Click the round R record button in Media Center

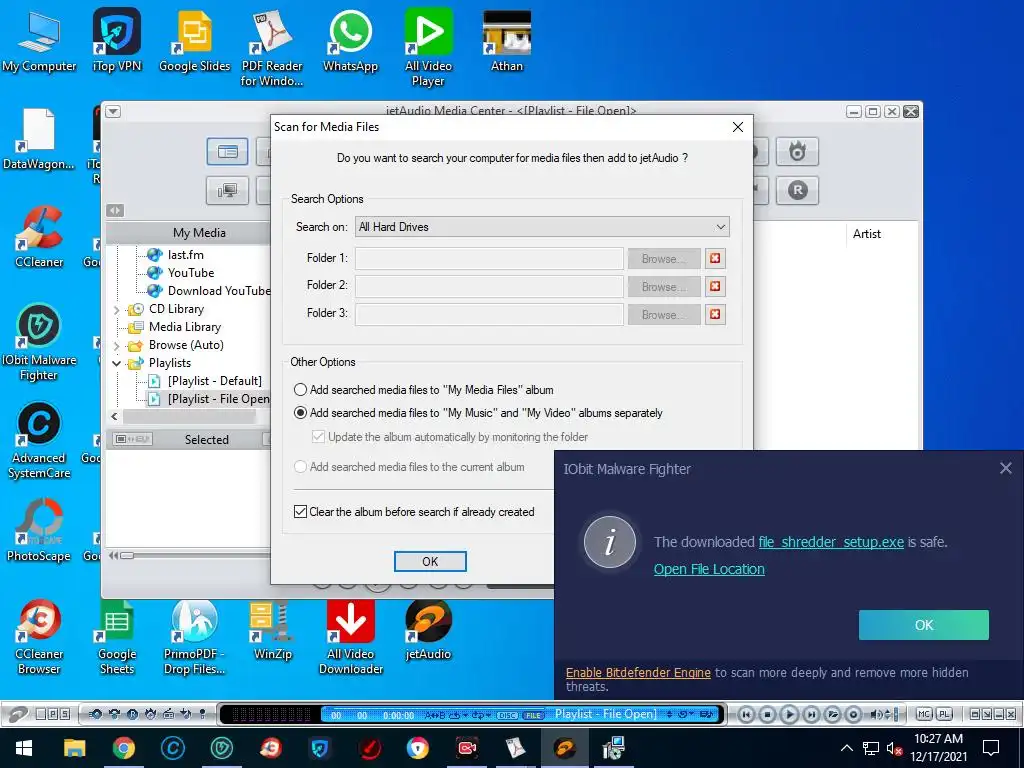click(797, 190)
